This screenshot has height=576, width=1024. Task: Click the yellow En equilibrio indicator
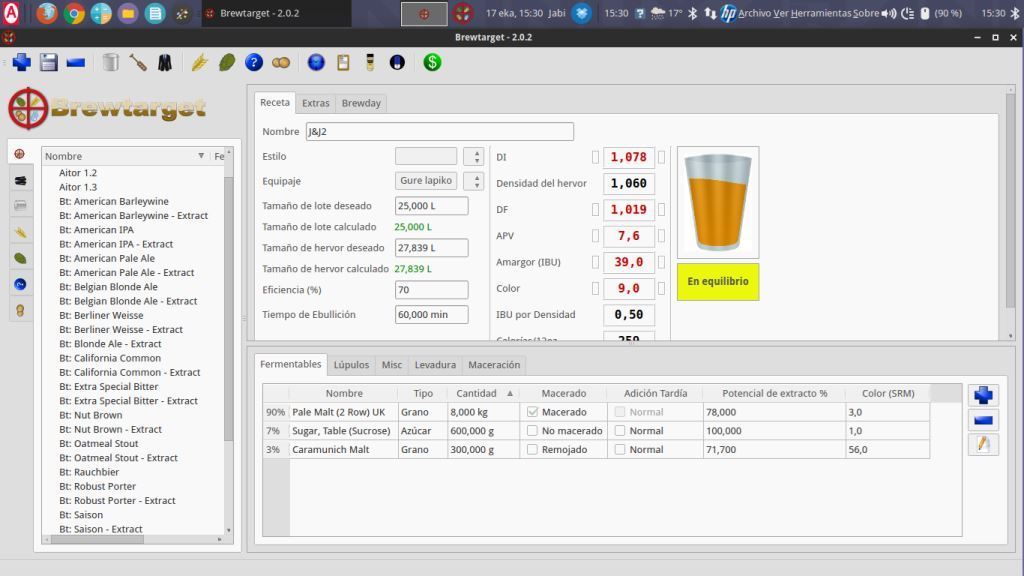(x=717, y=282)
